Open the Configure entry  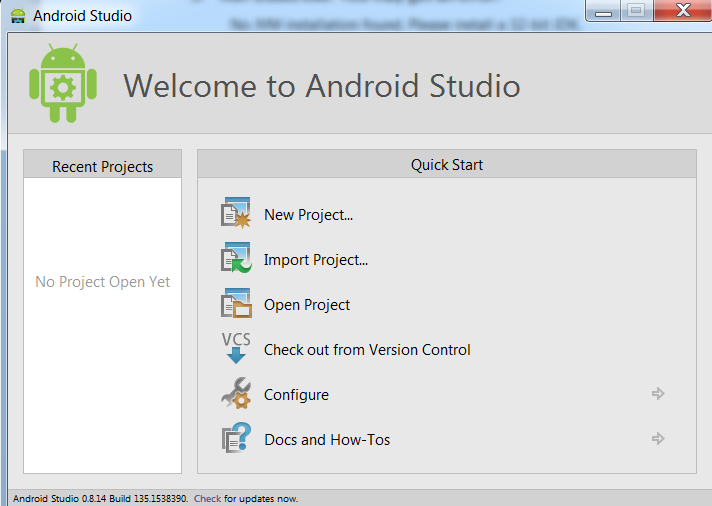pos(296,395)
